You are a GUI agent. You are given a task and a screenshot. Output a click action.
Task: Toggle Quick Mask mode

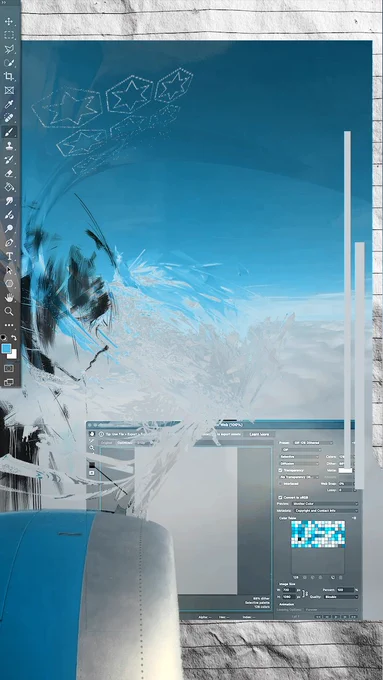click(9, 368)
